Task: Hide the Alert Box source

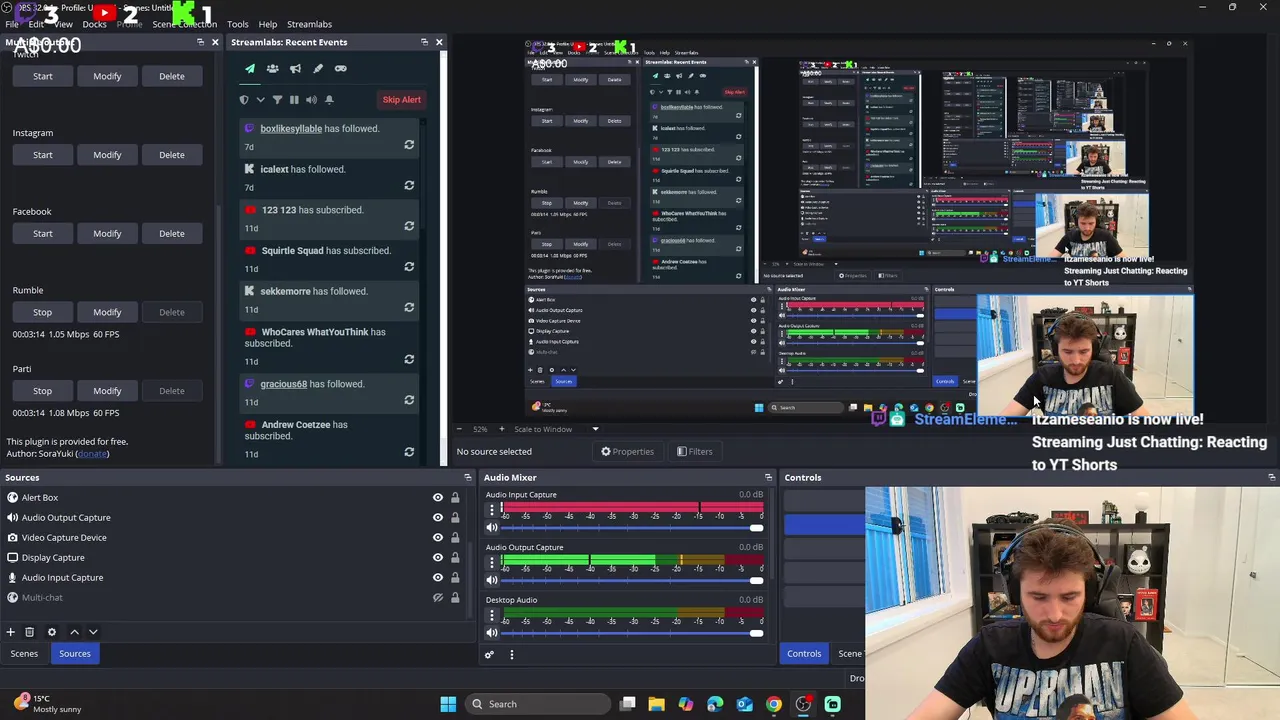Action: tap(437, 497)
